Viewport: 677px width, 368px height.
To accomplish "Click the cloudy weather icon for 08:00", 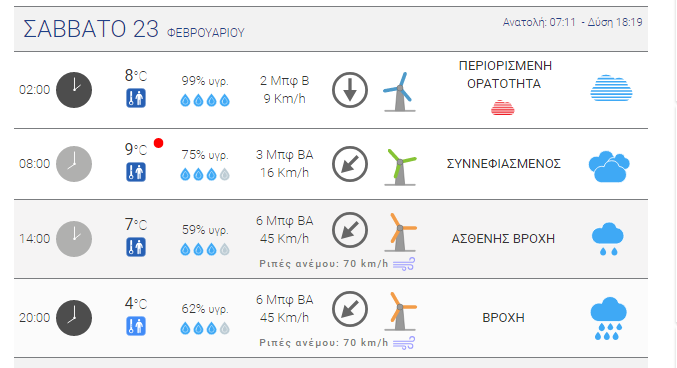I will pos(609,166).
